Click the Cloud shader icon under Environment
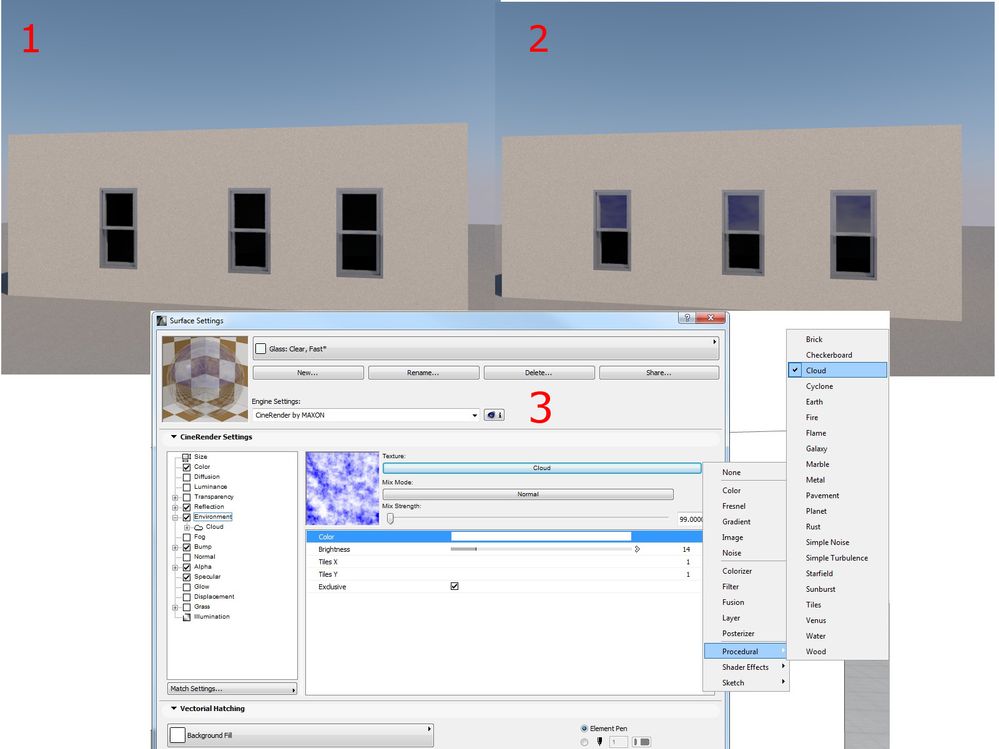This screenshot has width=999, height=749. point(198,527)
